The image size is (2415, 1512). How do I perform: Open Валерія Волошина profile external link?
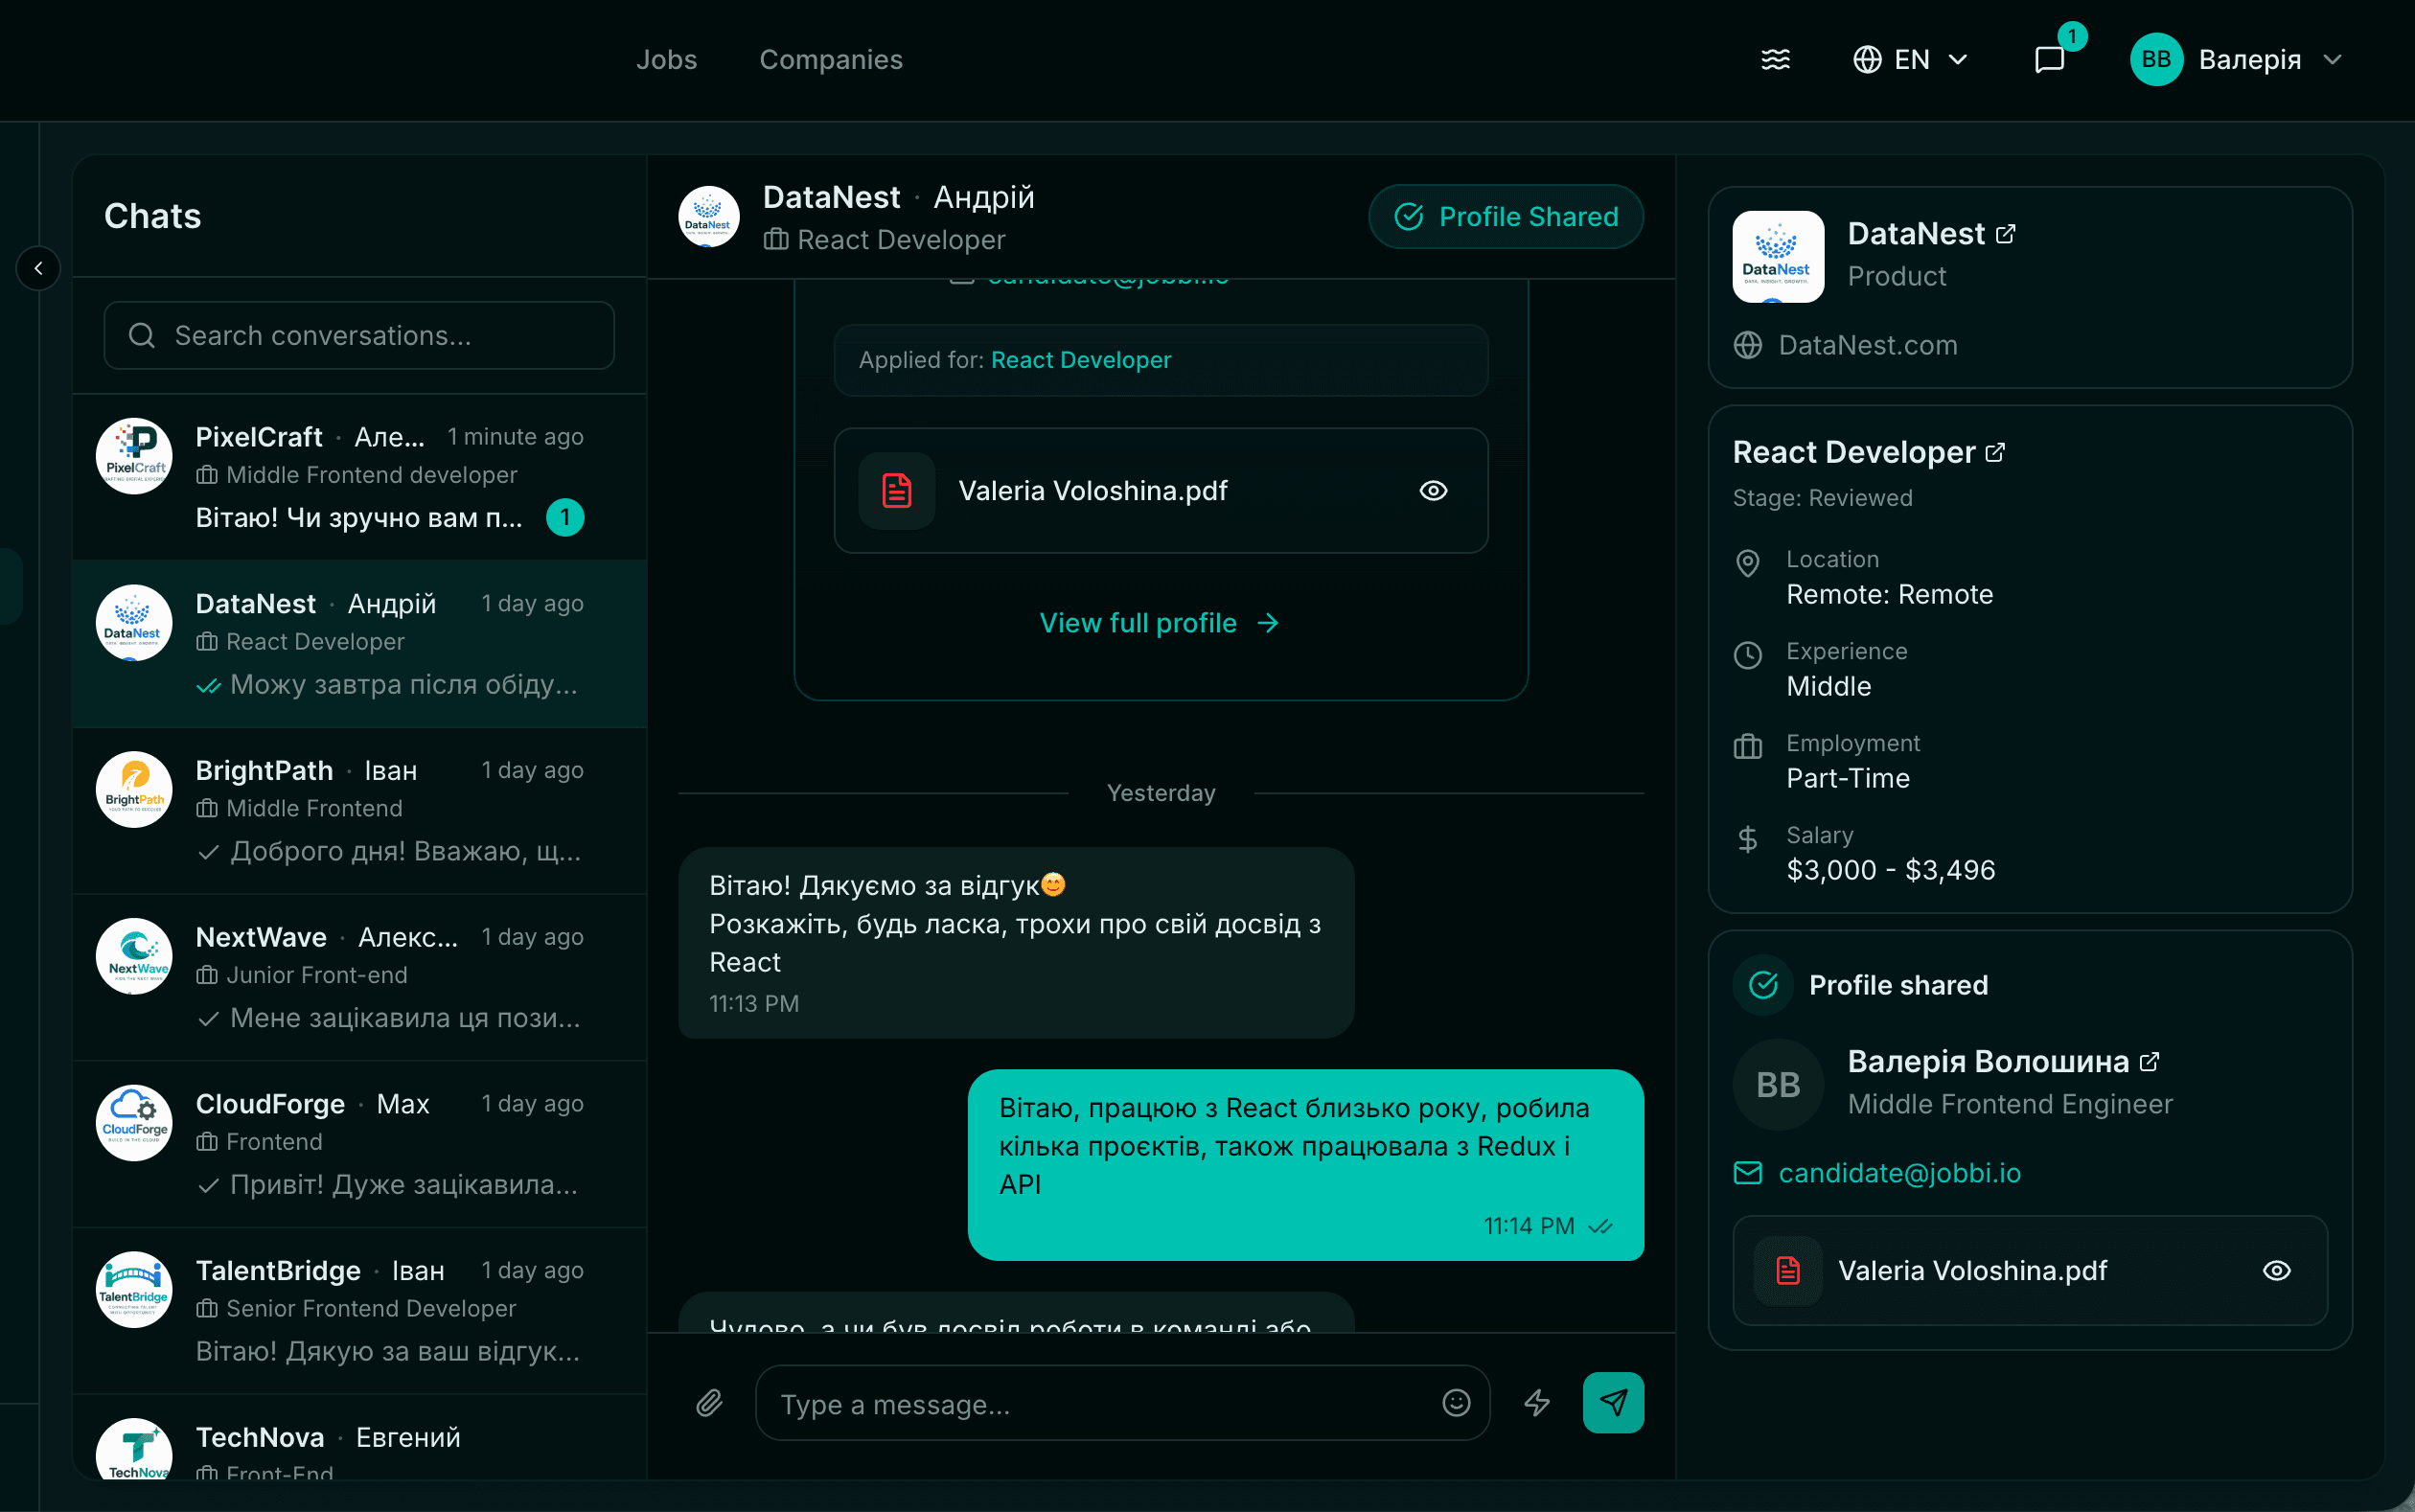coord(2149,1061)
